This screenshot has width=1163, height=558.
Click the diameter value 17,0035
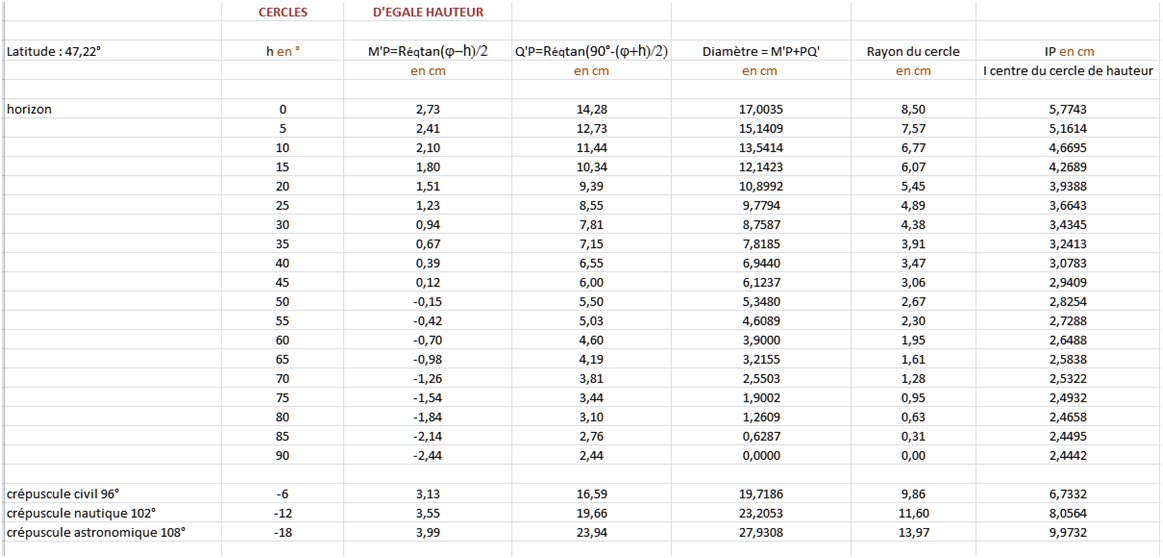pos(761,109)
